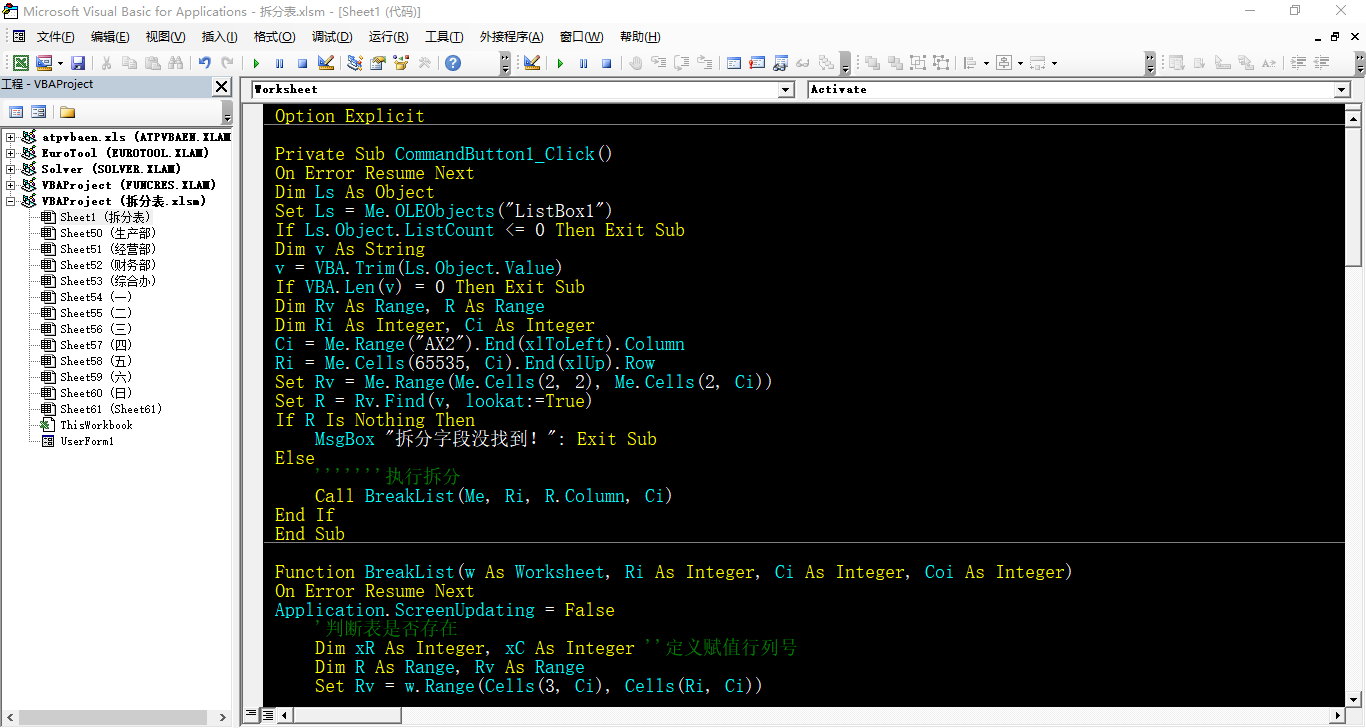The width and height of the screenshot is (1366, 728).
Task: Open the 外接程序(A) menu
Action: [x=511, y=37]
